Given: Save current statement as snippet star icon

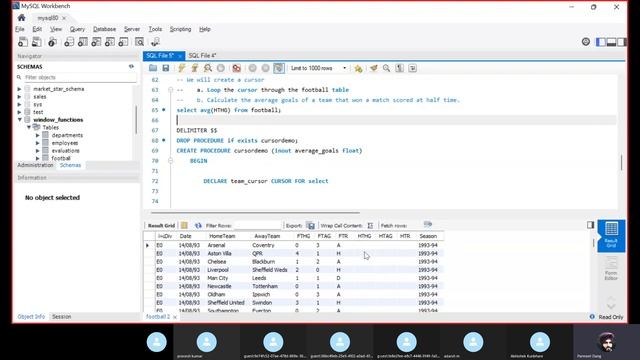Looking at the screenshot, I should click(x=358, y=68).
